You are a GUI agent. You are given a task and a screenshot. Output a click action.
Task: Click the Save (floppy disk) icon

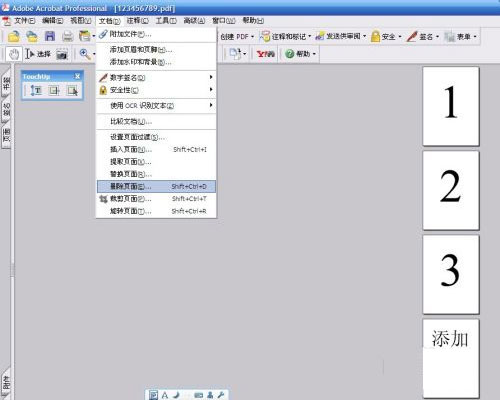tap(50, 36)
